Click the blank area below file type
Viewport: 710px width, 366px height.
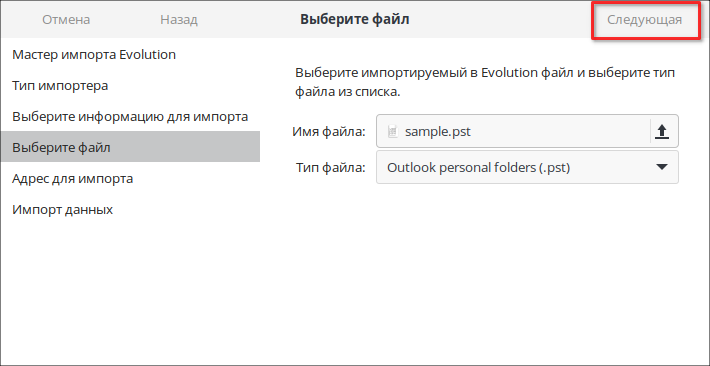tap(485, 272)
